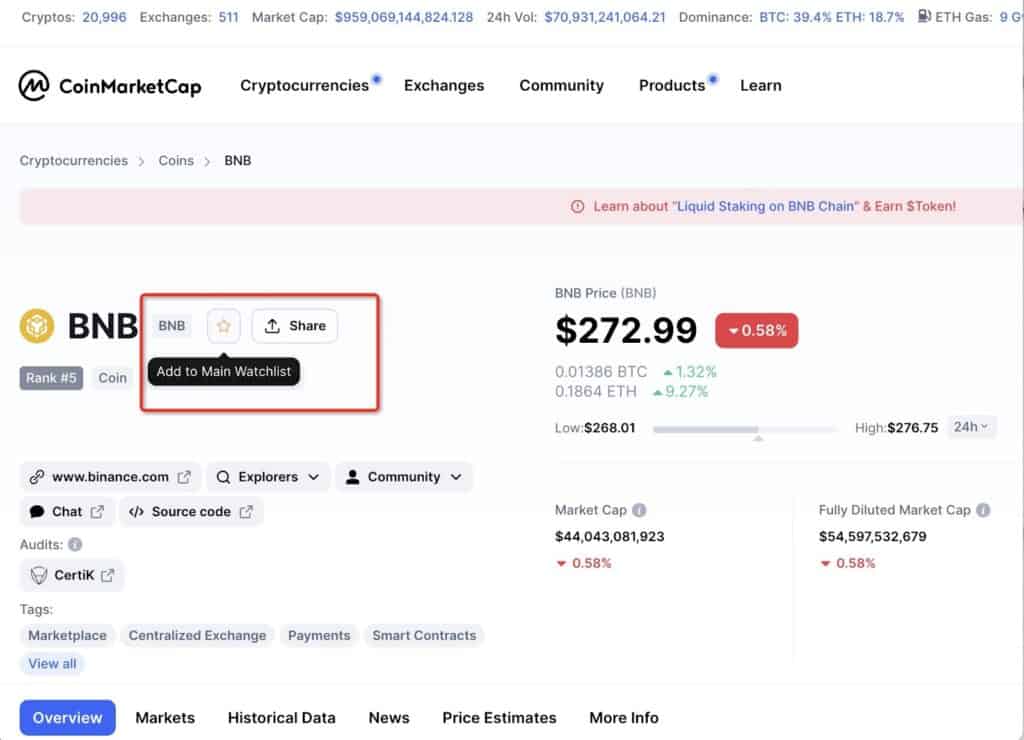The image size is (1024, 740).
Task: Click external link icon beside www.binance.com
Action: point(184,477)
